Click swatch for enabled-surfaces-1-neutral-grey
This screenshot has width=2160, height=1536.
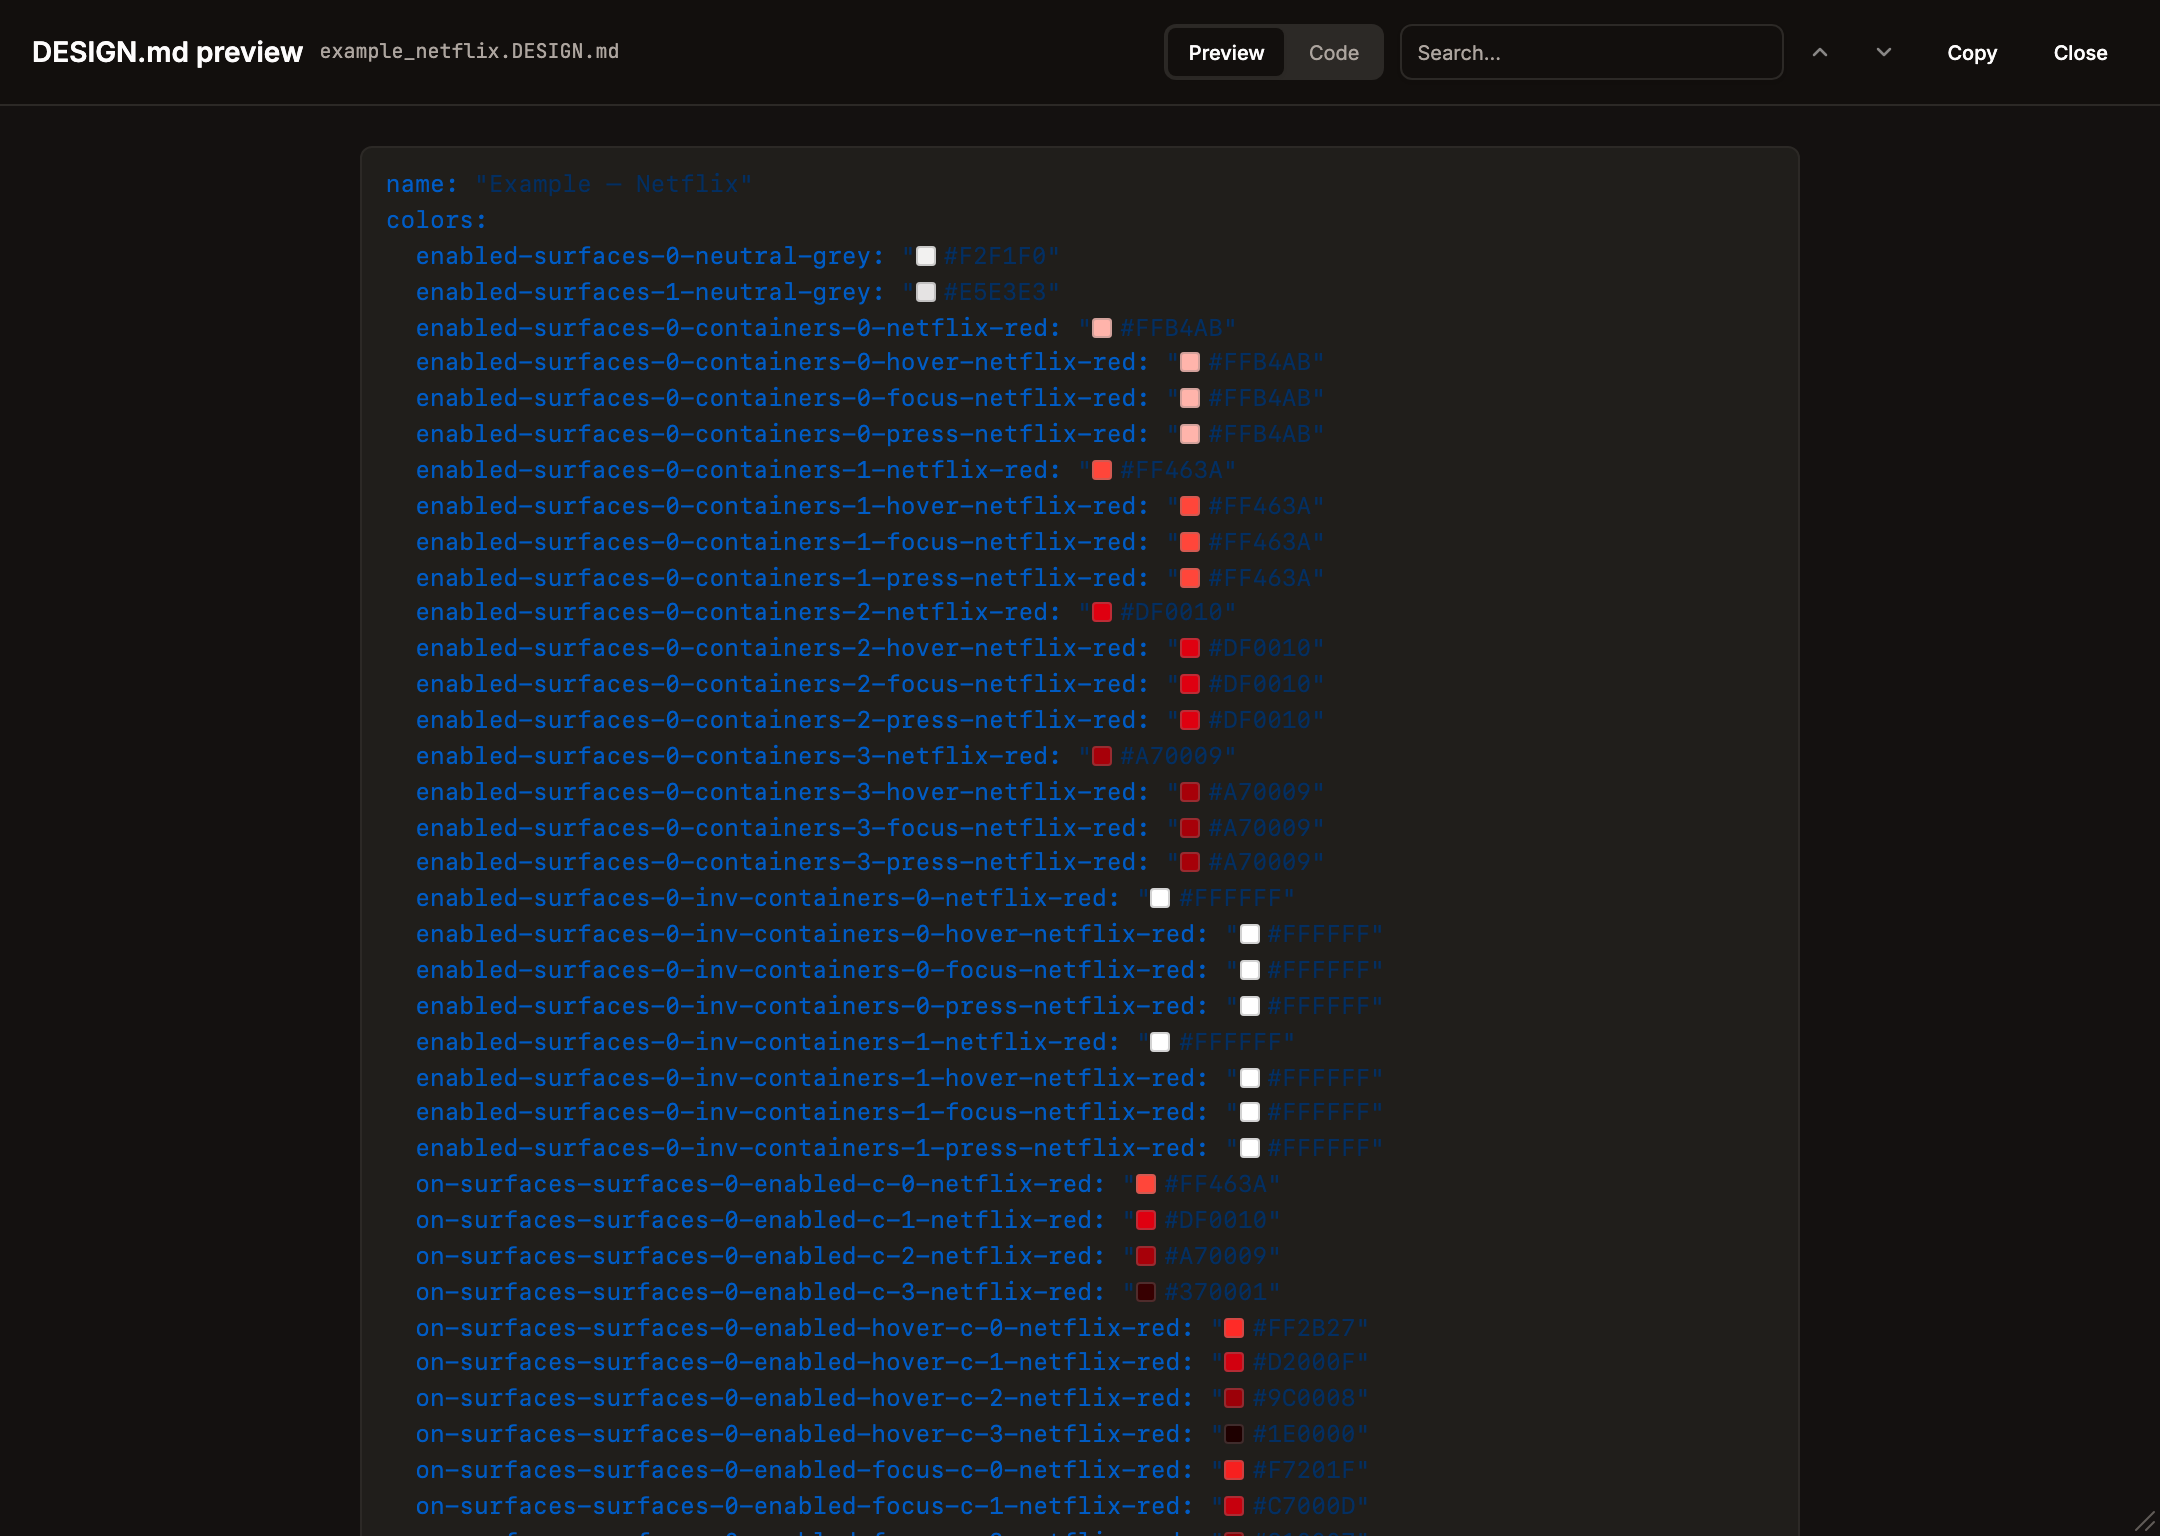point(926,293)
